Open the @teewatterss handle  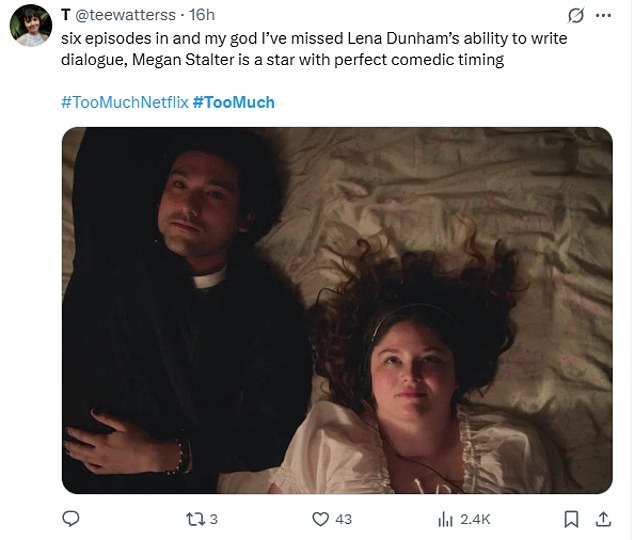point(125,15)
